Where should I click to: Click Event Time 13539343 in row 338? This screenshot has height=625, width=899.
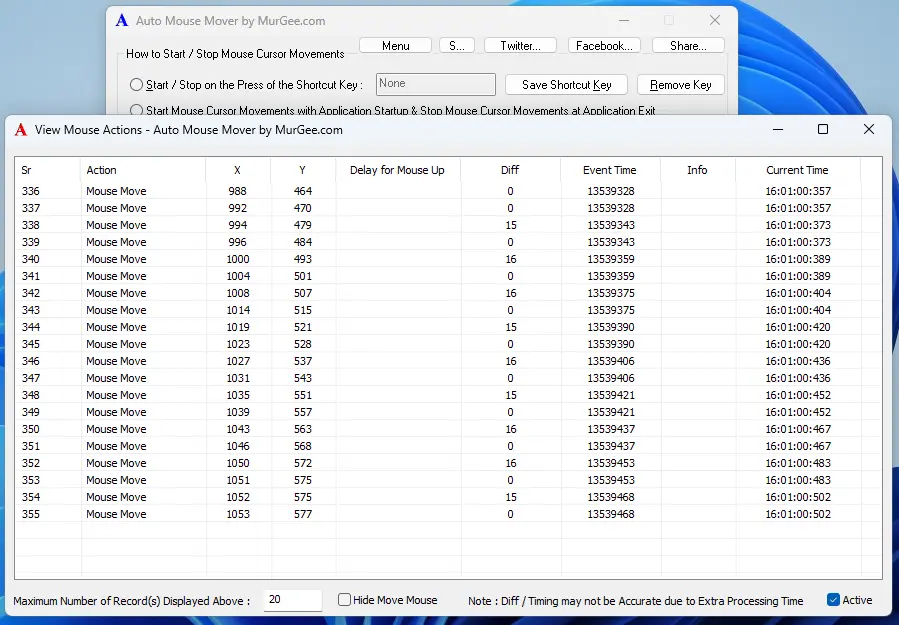611,225
